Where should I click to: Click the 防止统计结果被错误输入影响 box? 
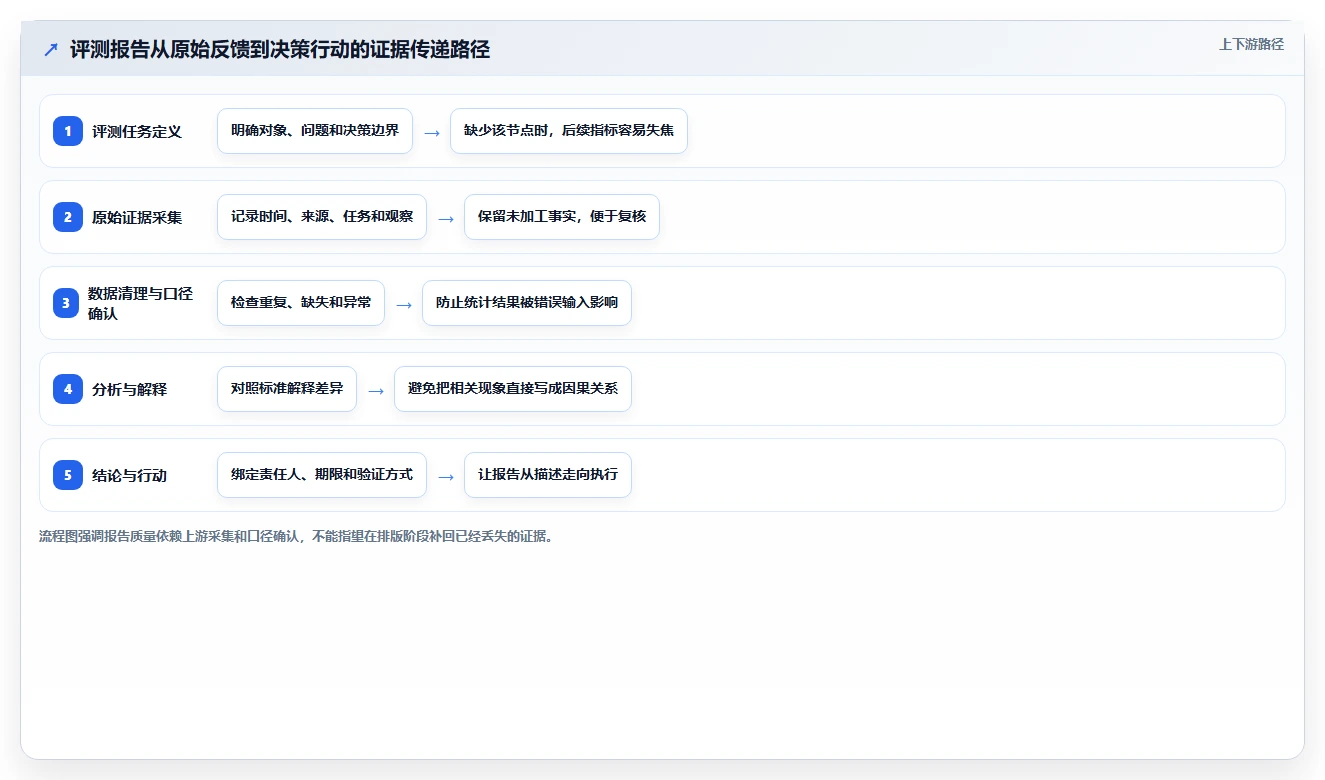coord(527,303)
